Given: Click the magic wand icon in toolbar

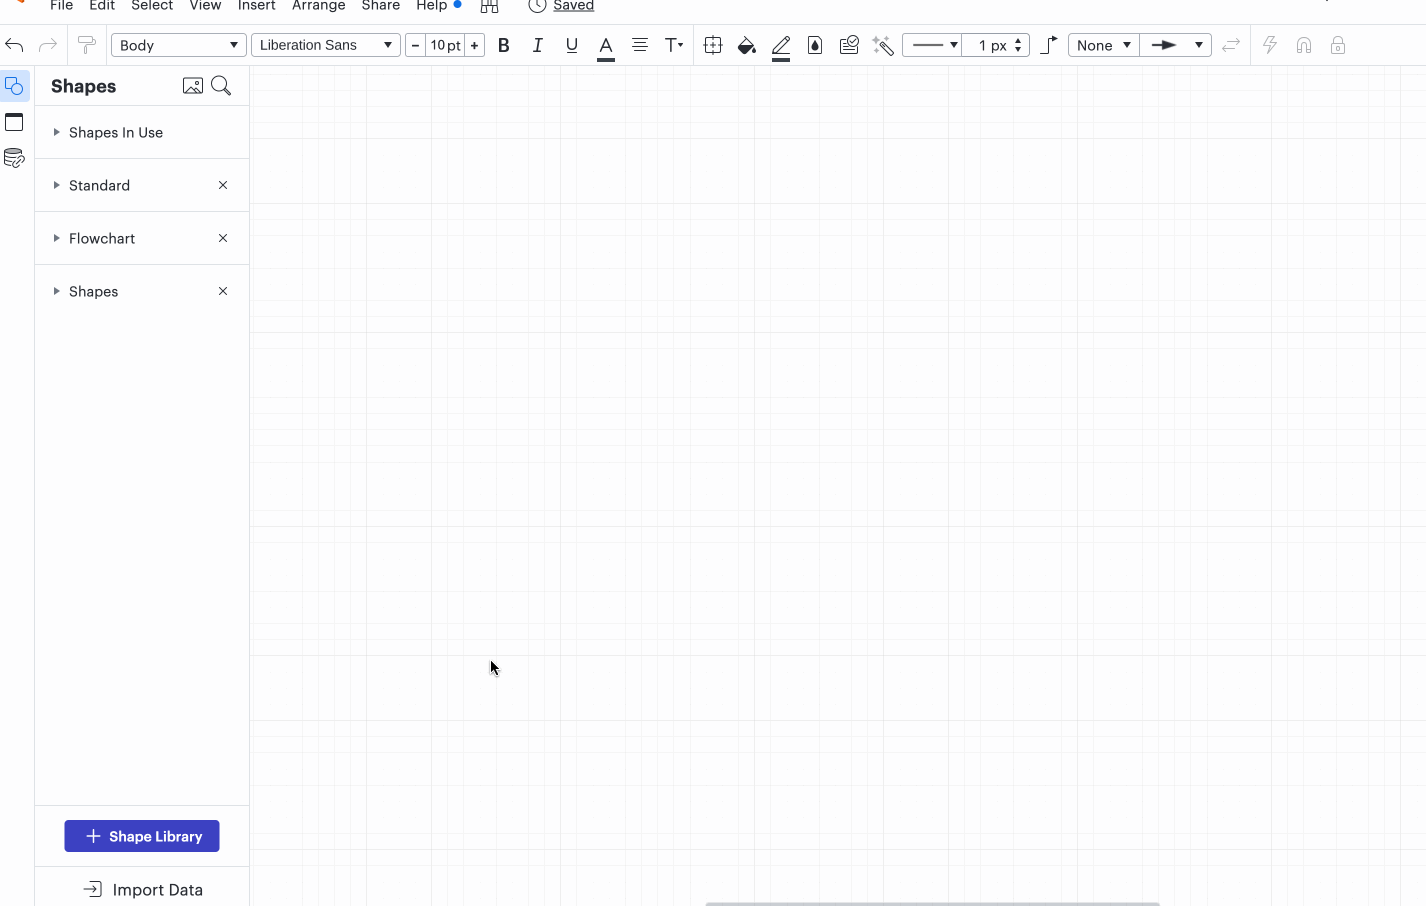Looking at the screenshot, I should 882,45.
